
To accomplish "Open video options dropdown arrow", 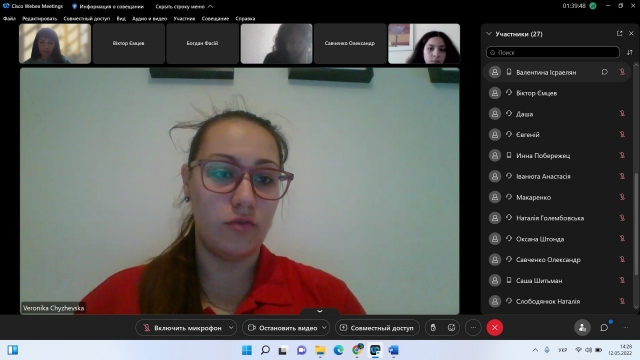I will click(324, 328).
